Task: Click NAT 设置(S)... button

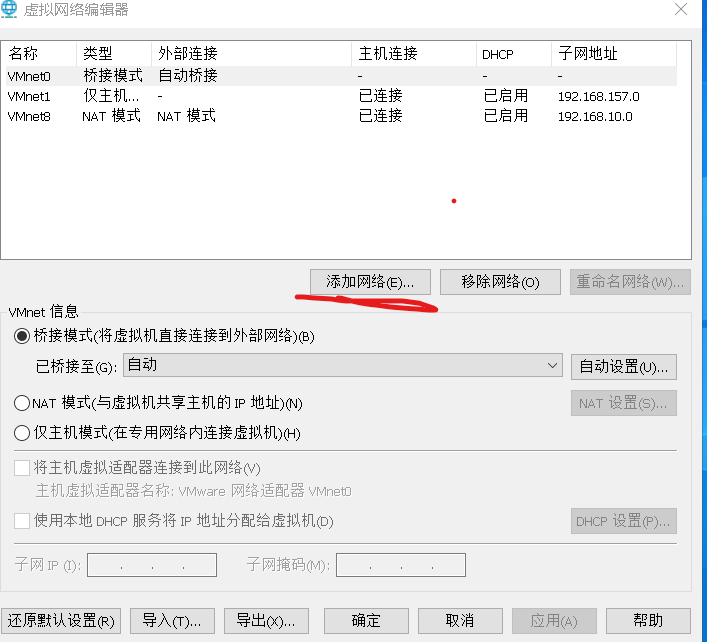Action: [x=624, y=403]
